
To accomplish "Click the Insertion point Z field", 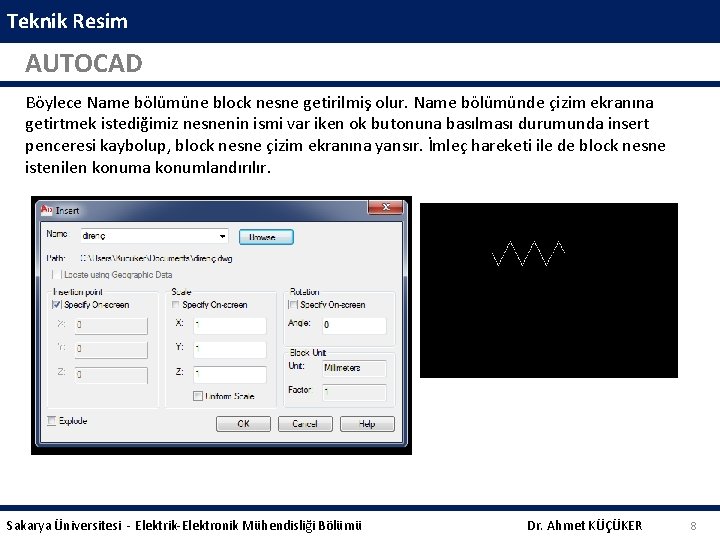I will 111,374.
